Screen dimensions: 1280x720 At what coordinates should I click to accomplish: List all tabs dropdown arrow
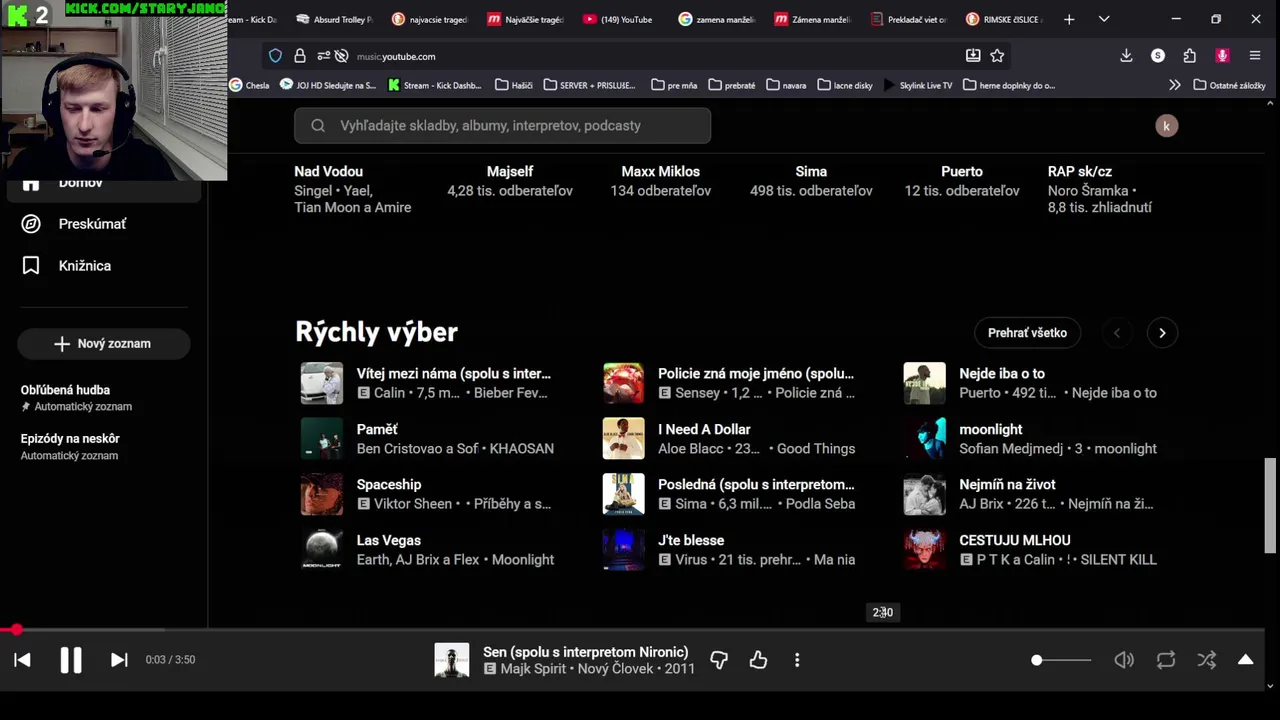[x=1104, y=19]
